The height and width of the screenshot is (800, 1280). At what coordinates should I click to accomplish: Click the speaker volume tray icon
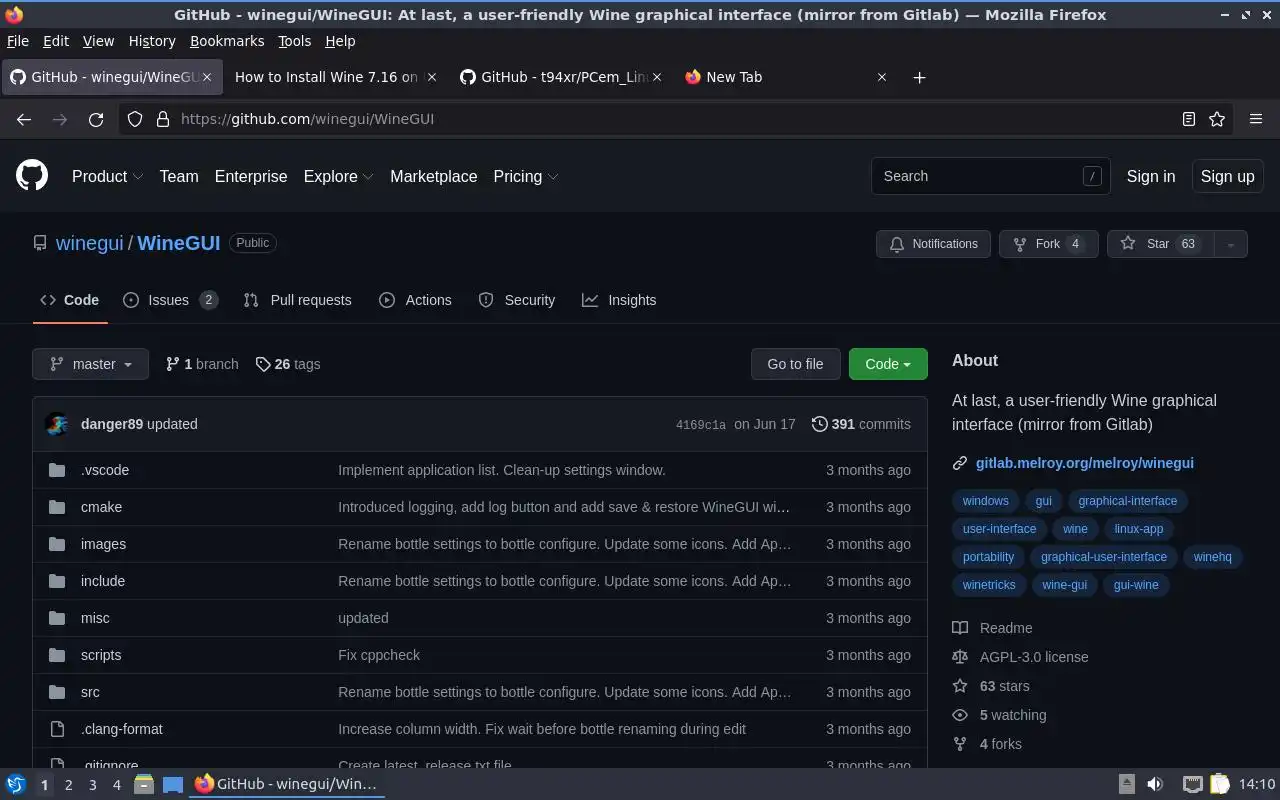point(1155,784)
